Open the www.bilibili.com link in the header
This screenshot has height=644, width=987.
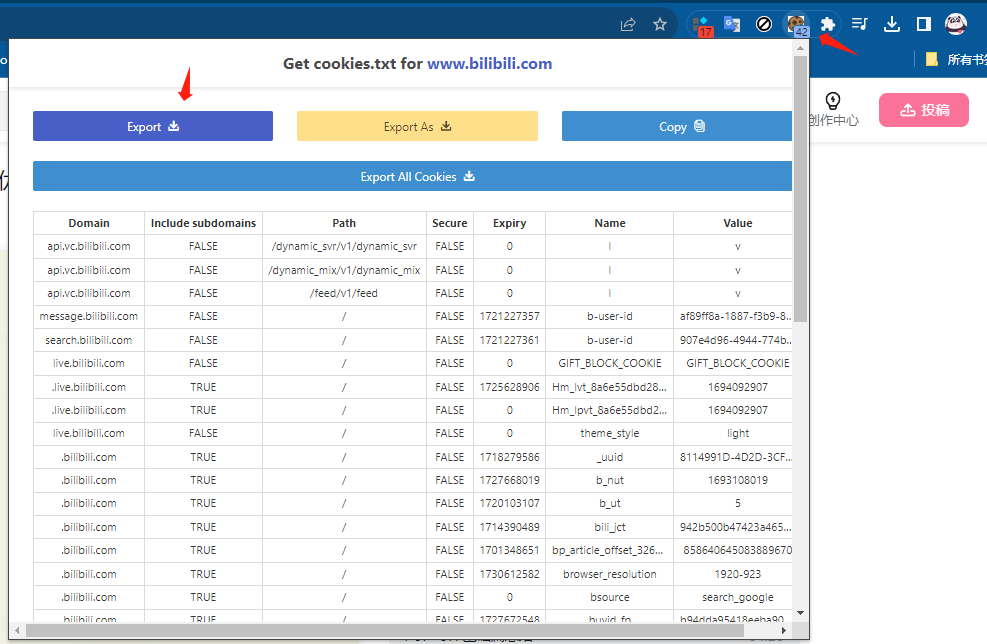pyautogui.click(x=489, y=63)
